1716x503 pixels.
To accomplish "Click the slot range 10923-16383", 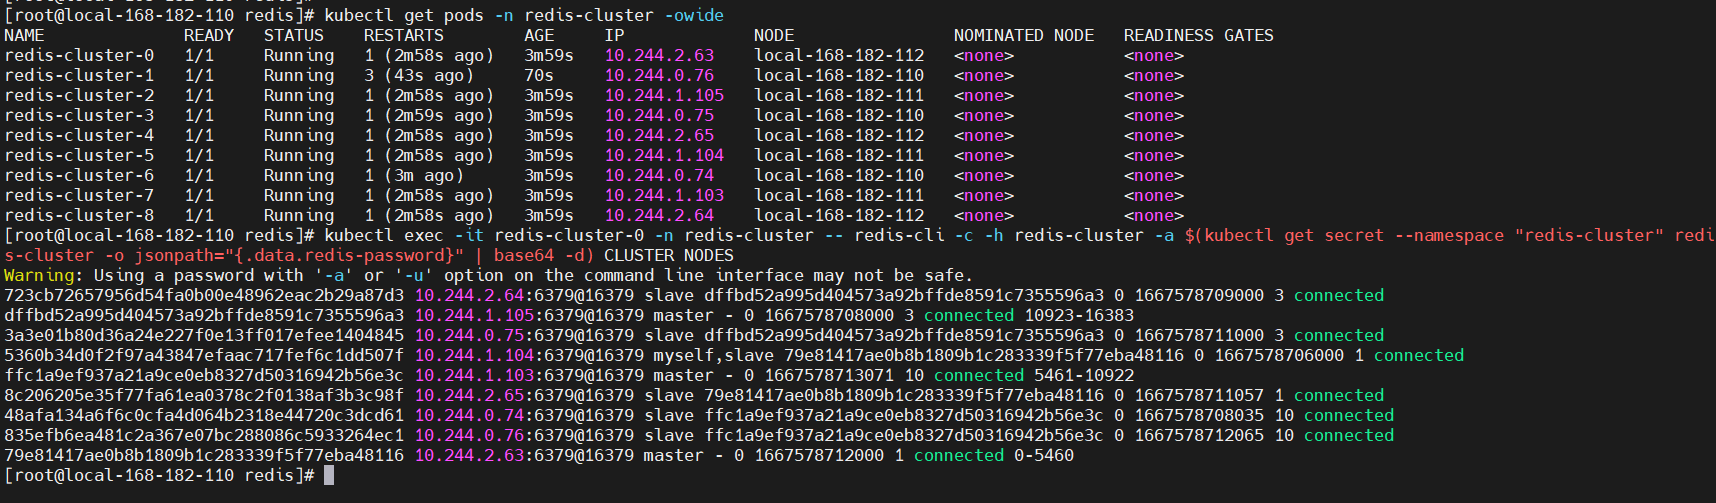I will 1079,315.
